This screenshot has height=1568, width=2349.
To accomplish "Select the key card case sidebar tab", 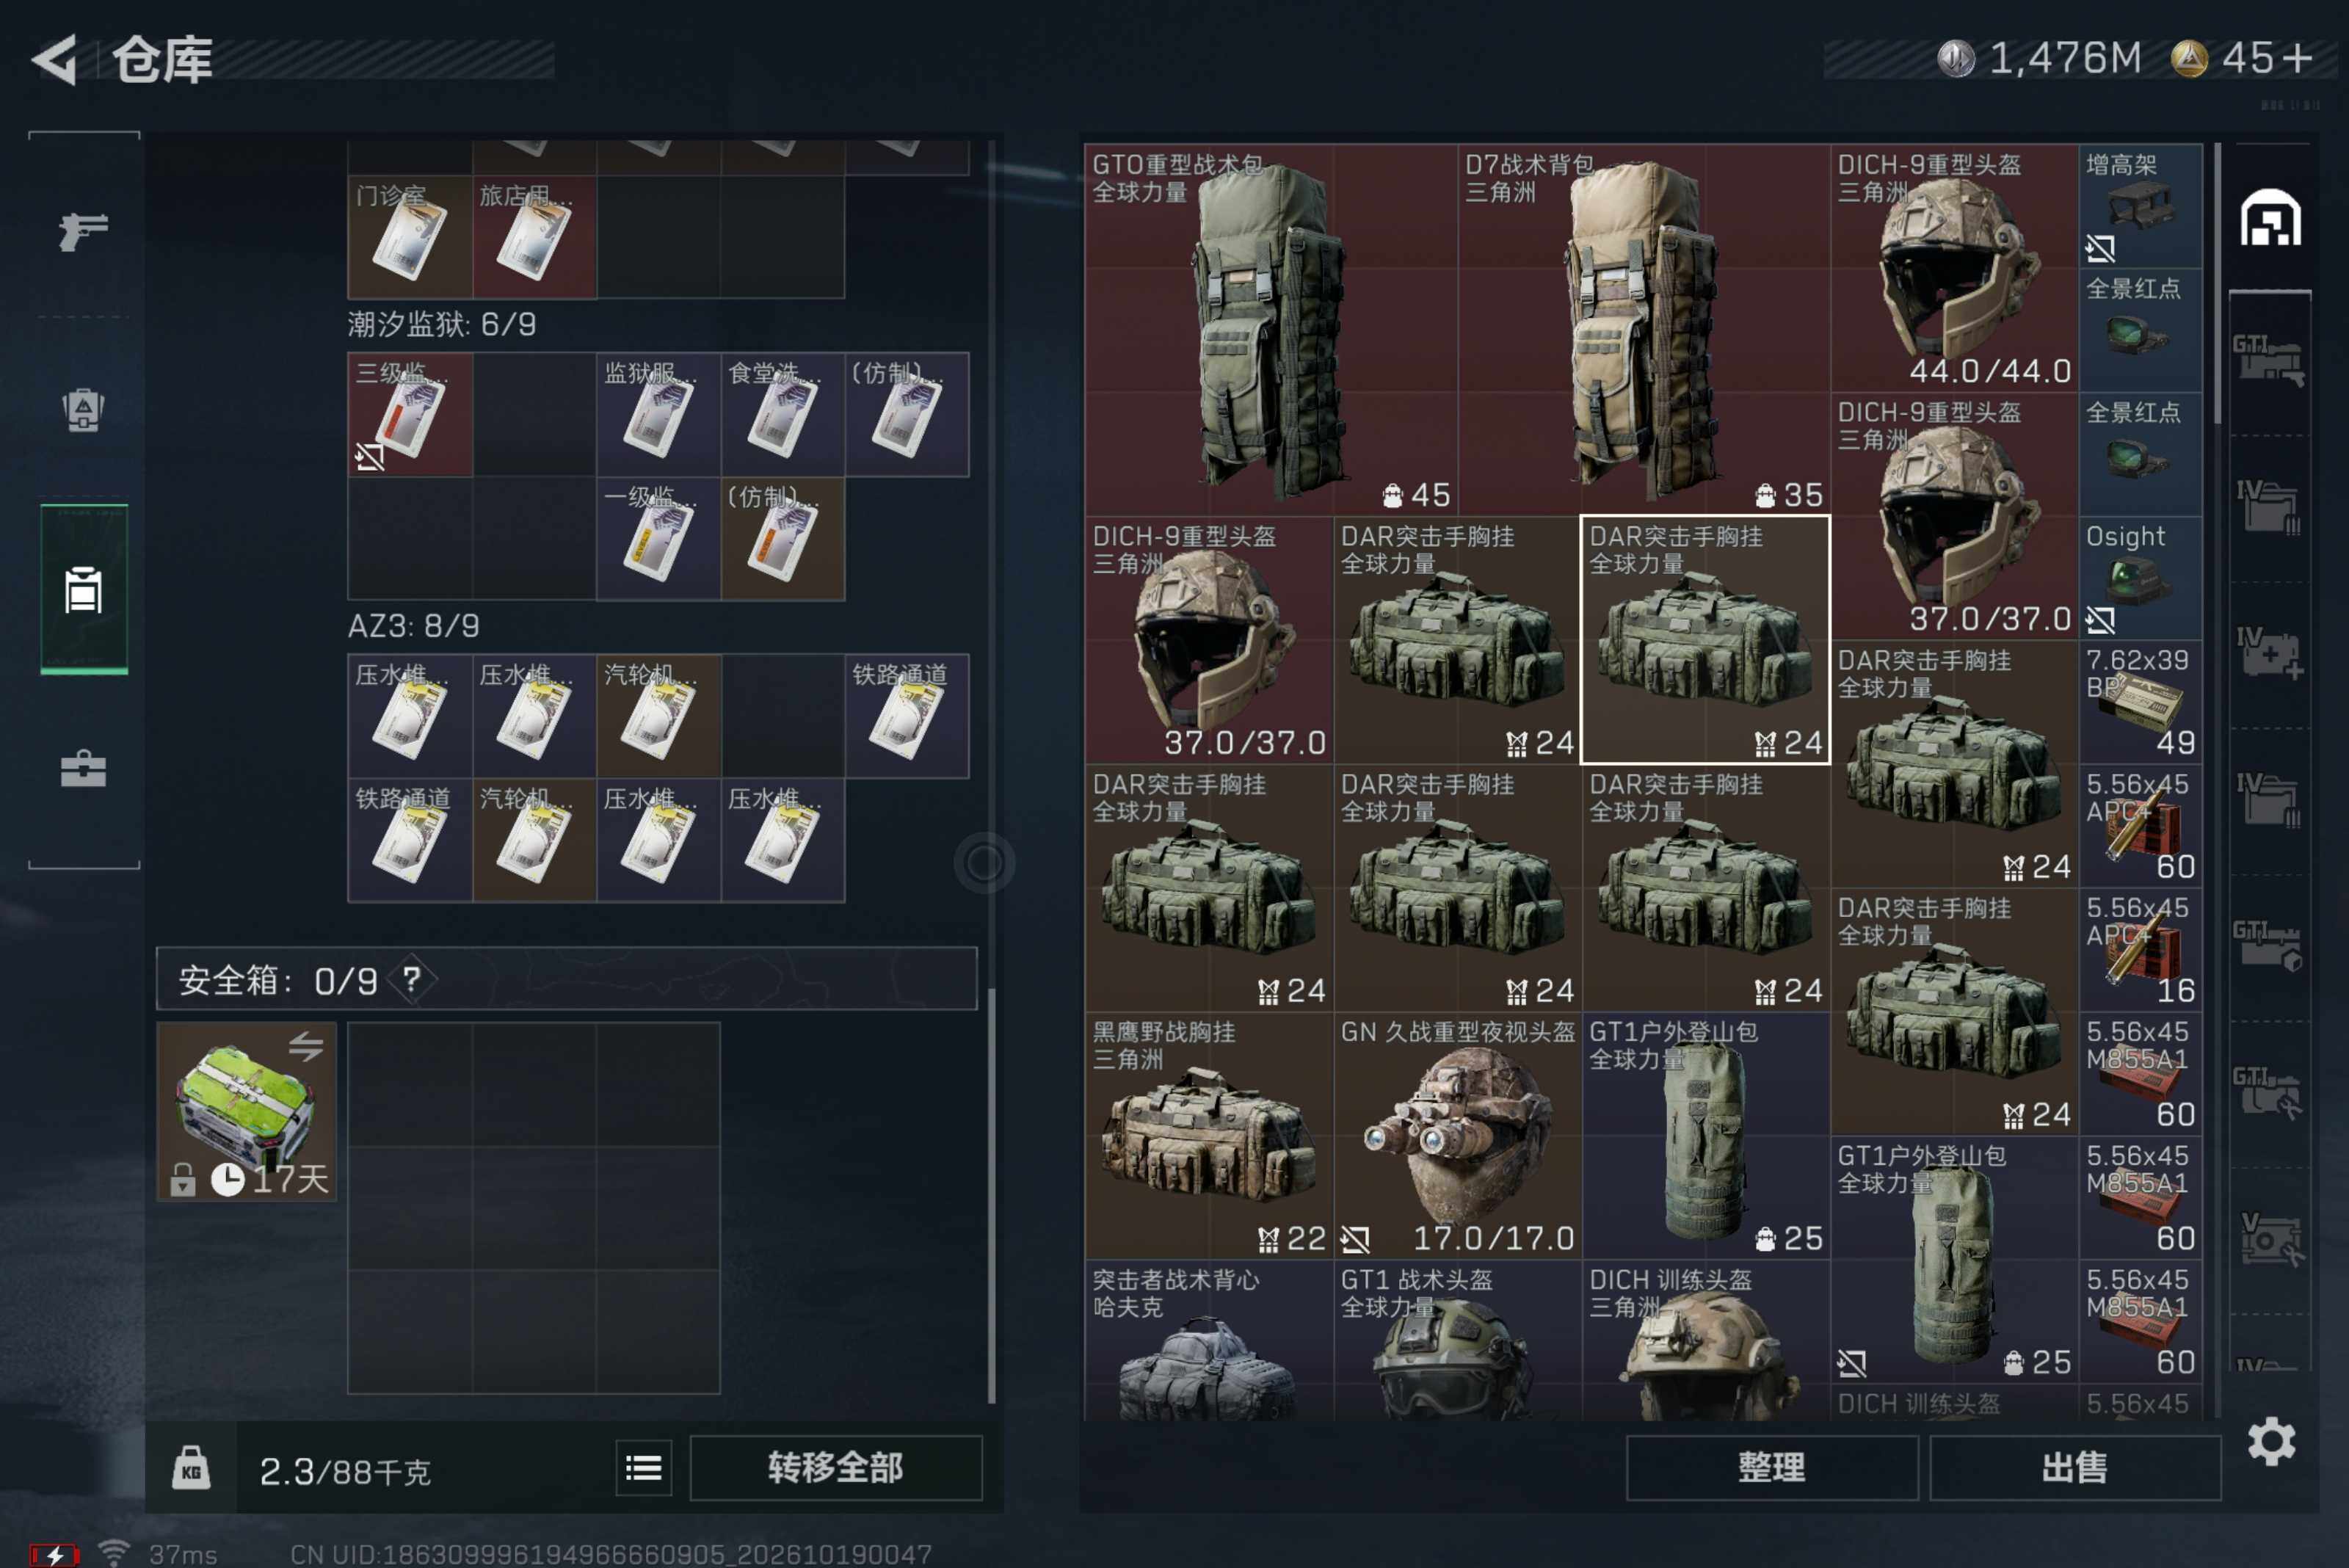I will coord(84,589).
